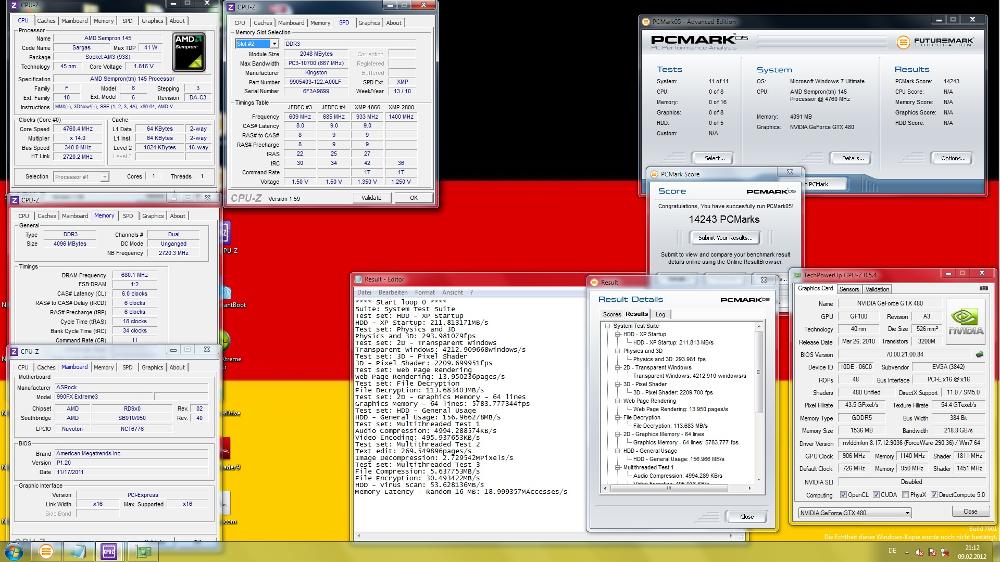The width and height of the screenshot is (1000, 562).
Task: Close the PCMark Score dialog with X
Action: 790,173
